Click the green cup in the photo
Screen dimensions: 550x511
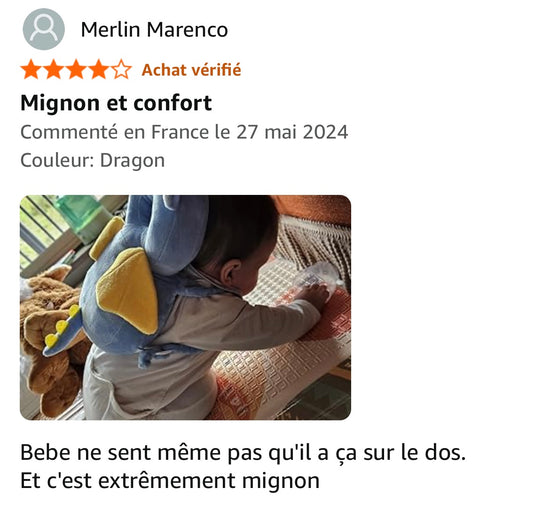coord(81,214)
